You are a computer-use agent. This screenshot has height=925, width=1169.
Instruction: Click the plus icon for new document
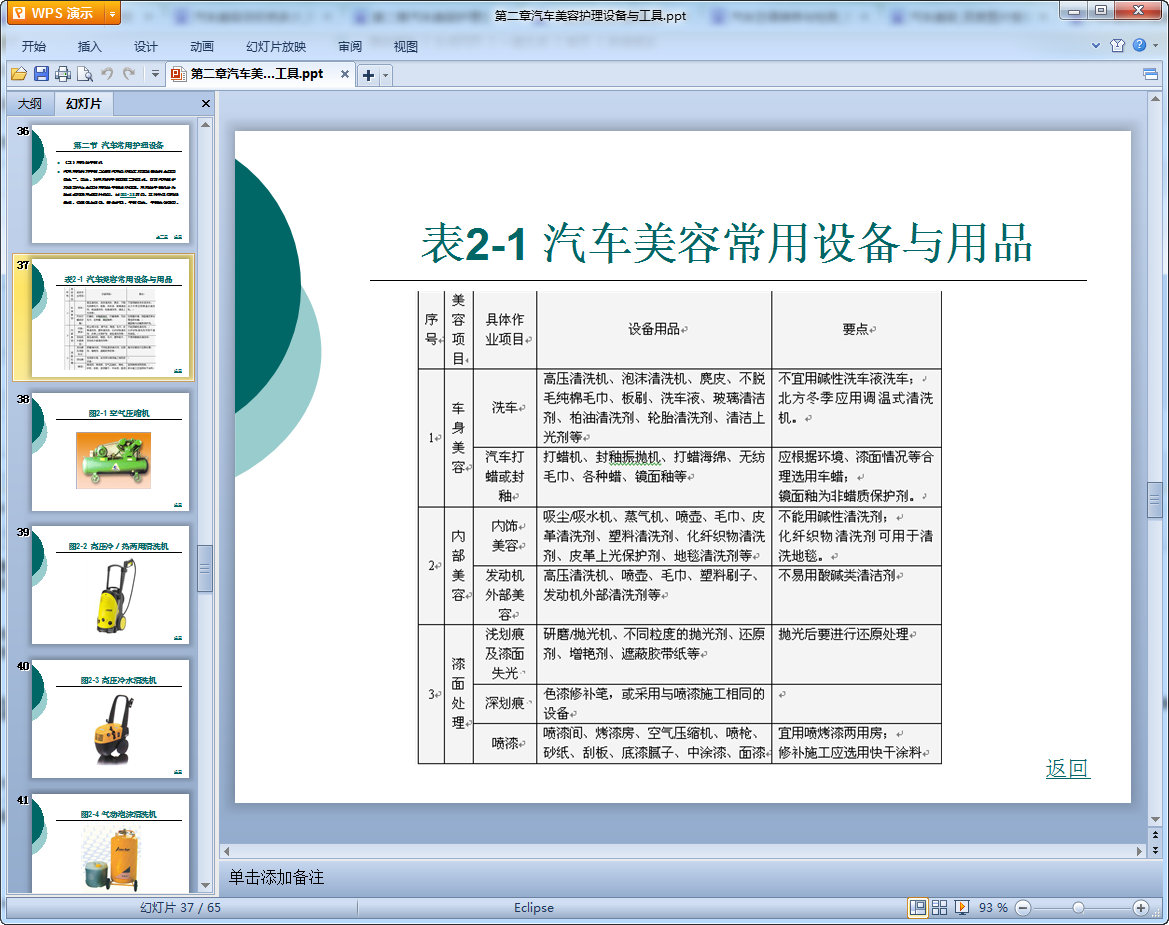pos(368,75)
